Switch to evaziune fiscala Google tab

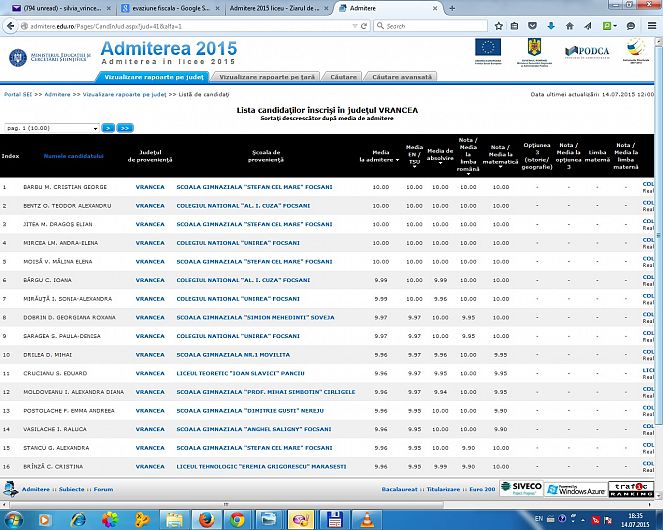[170, 8]
